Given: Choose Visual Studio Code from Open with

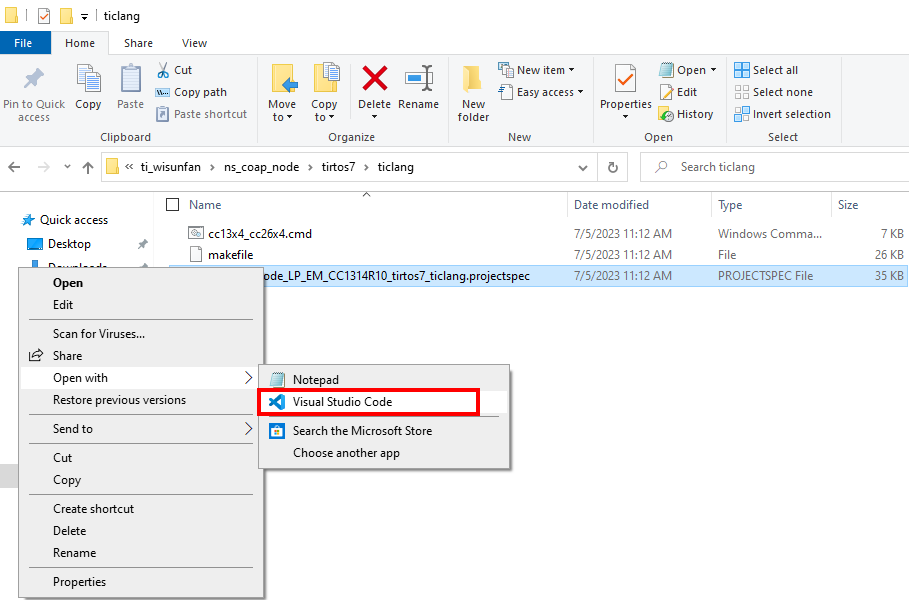Looking at the screenshot, I should (342, 402).
